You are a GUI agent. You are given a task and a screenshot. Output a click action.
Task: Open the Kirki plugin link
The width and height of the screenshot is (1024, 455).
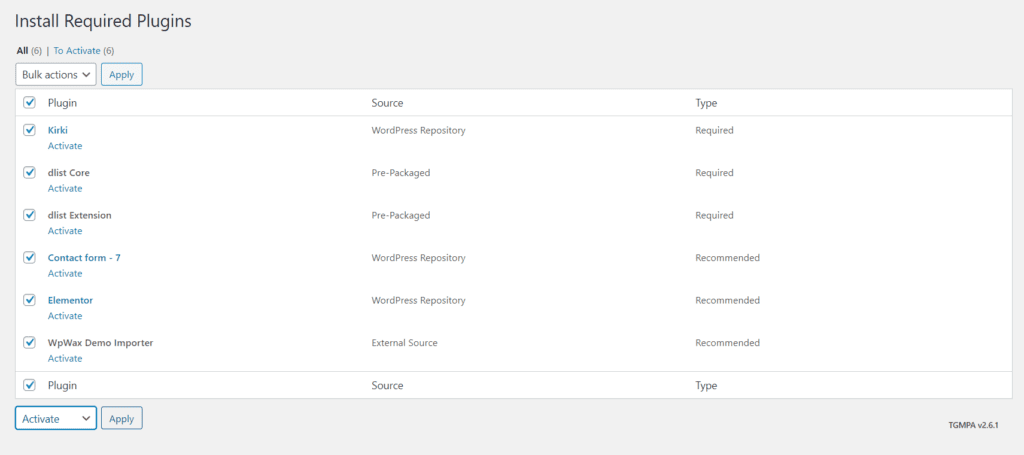pyautogui.click(x=57, y=130)
